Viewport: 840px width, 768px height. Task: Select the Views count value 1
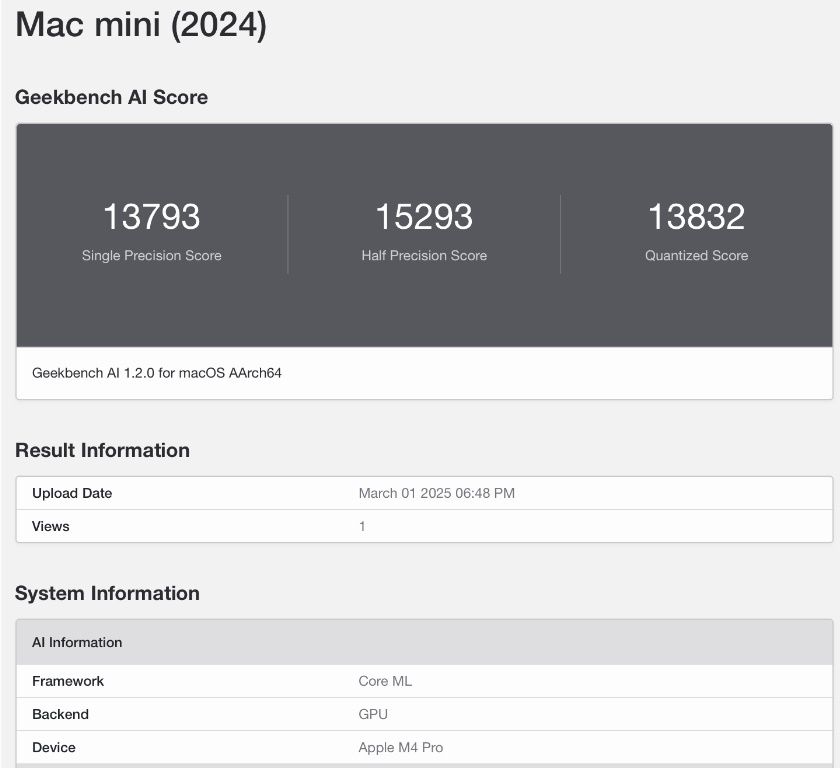click(x=362, y=526)
